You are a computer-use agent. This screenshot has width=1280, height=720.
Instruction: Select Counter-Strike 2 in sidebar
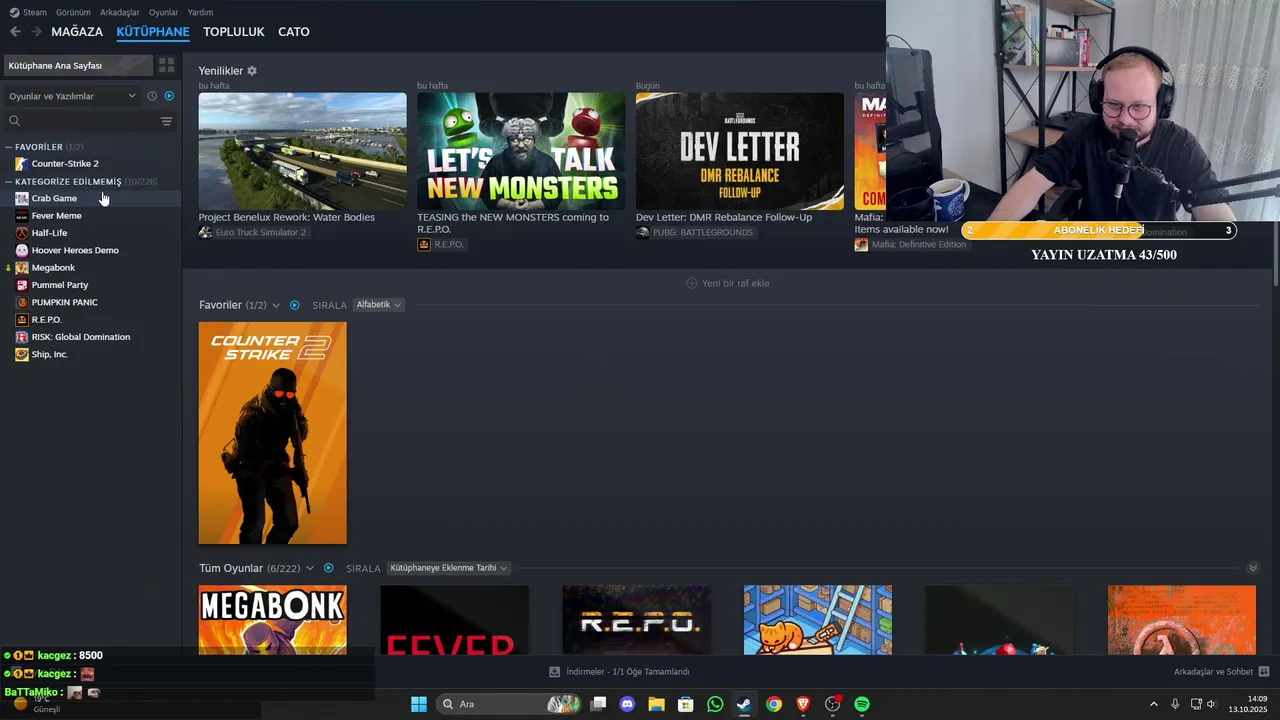(65, 164)
